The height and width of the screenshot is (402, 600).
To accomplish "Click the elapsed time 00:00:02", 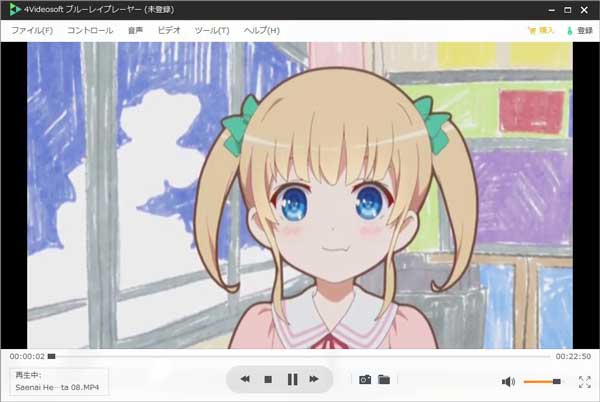I will pyautogui.click(x=27, y=356).
